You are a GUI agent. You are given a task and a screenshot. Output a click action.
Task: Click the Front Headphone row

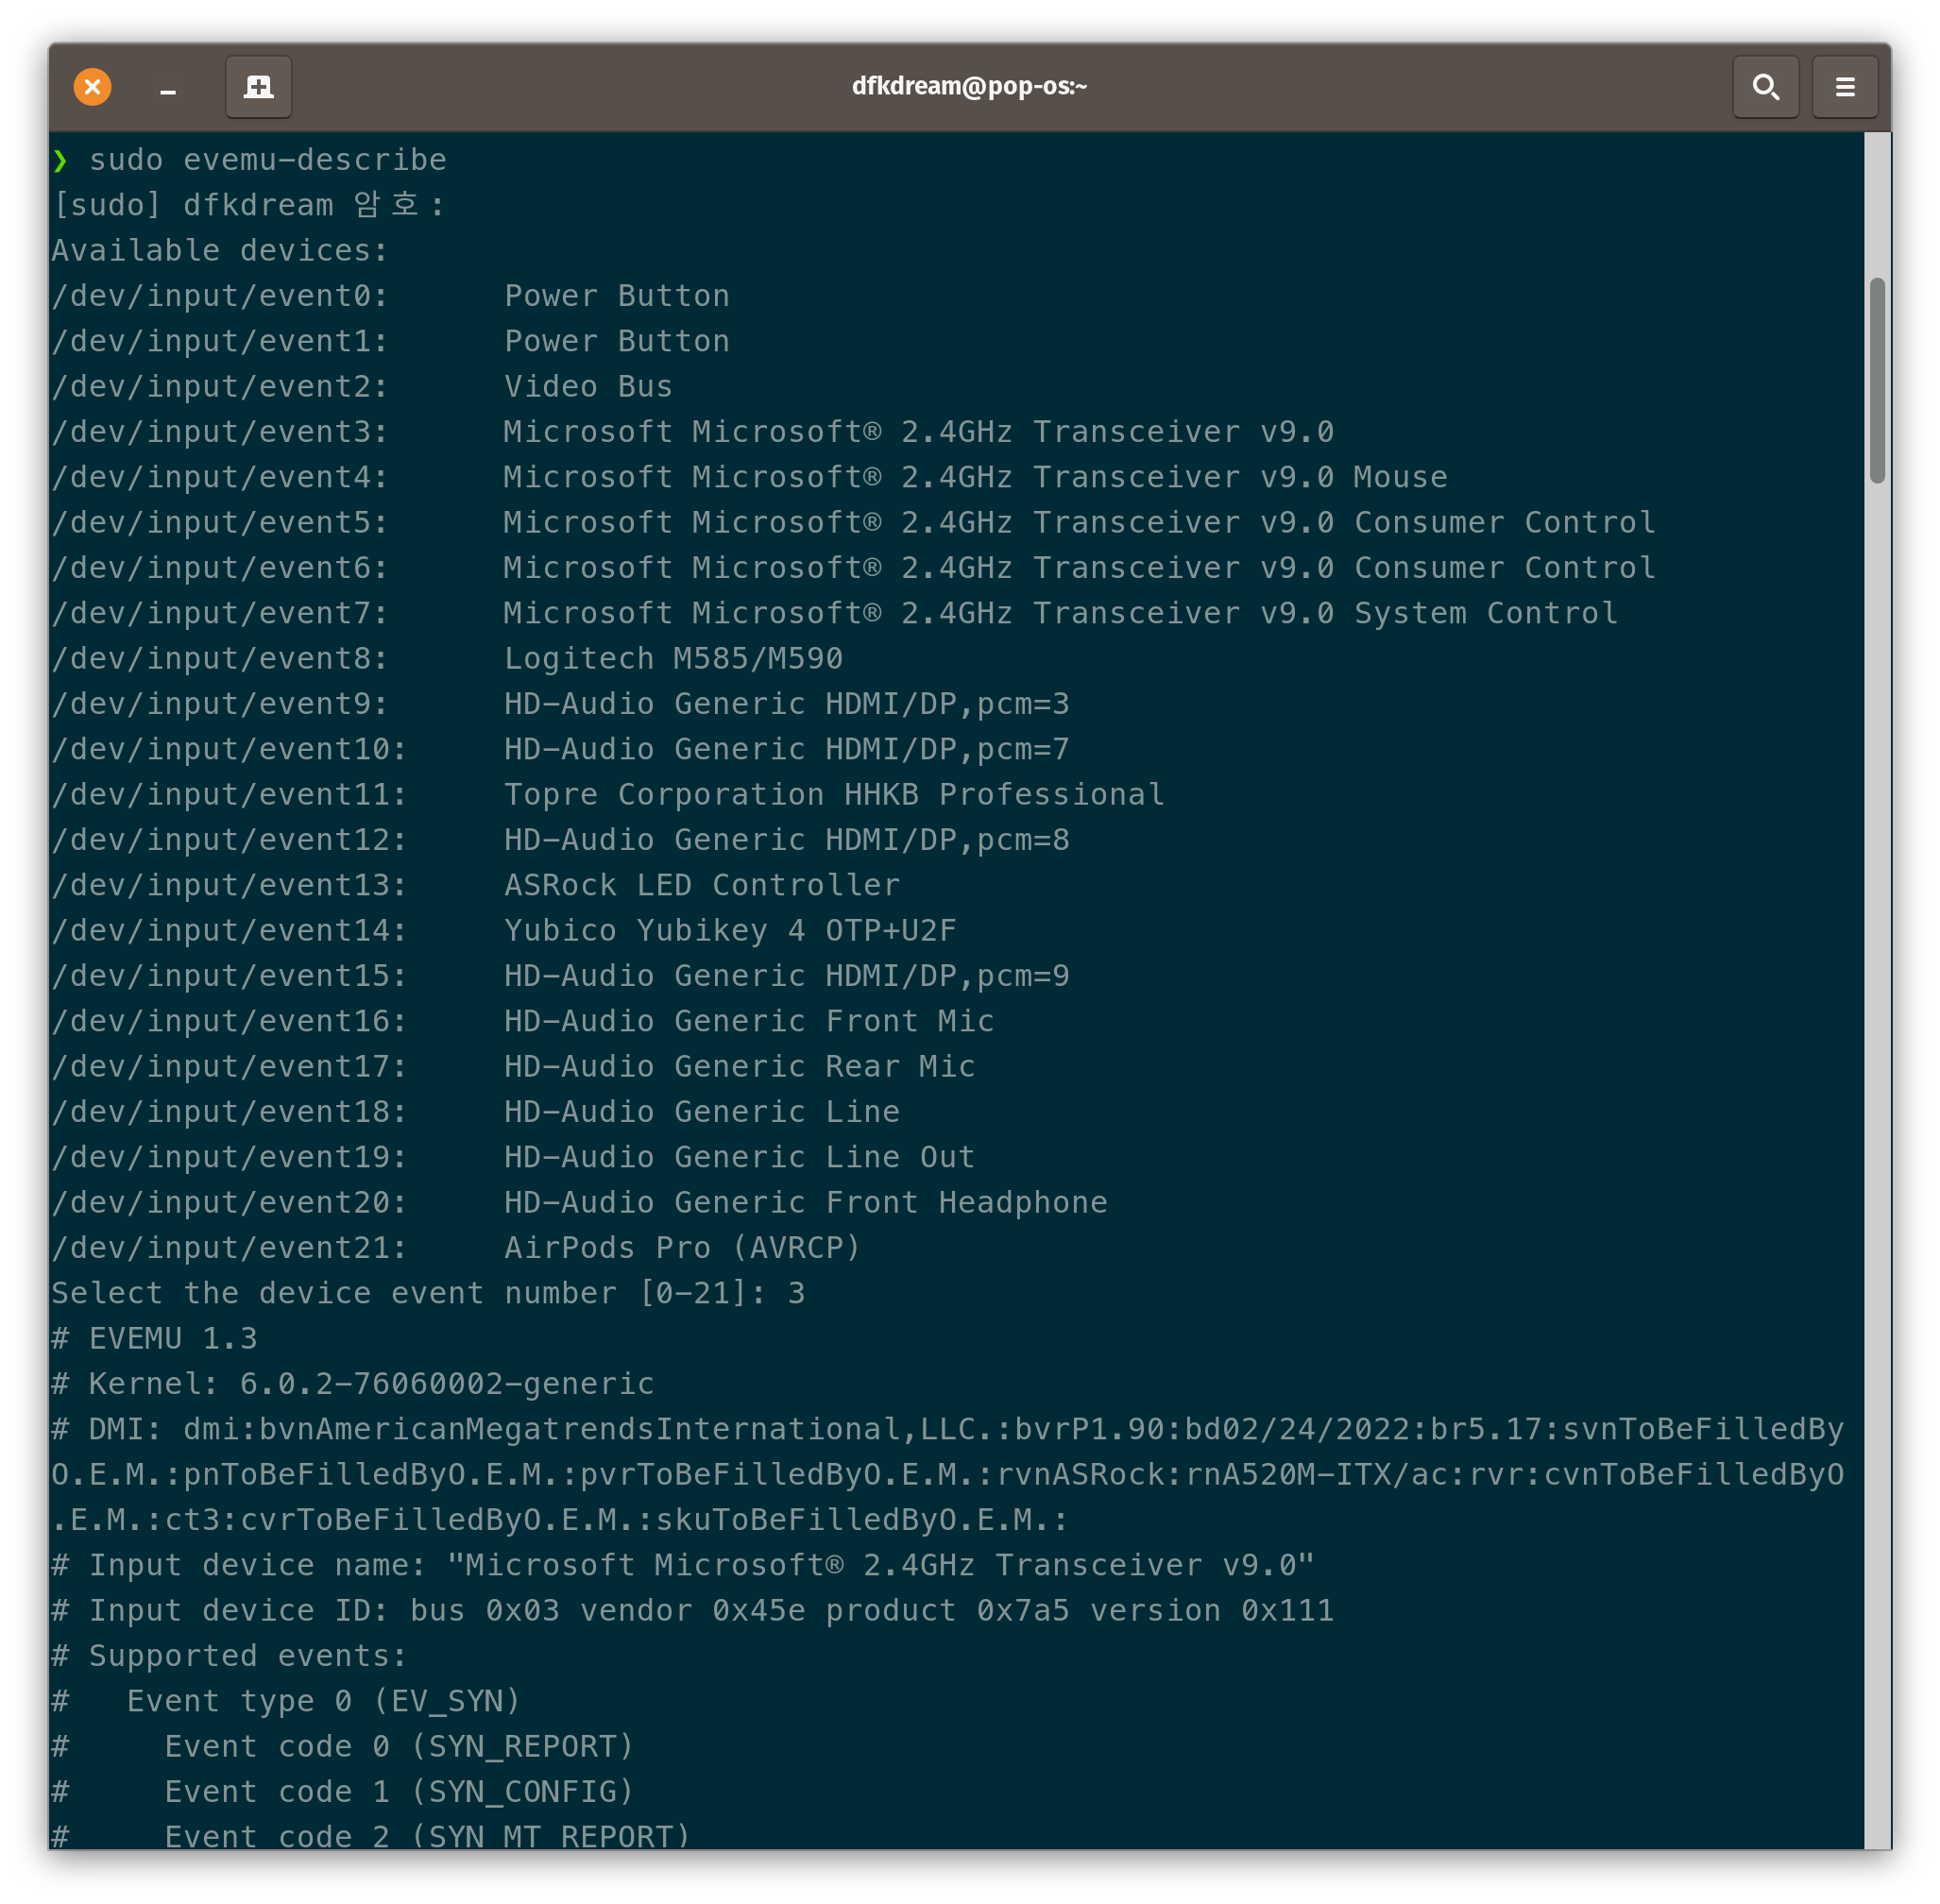pyautogui.click(x=580, y=1202)
